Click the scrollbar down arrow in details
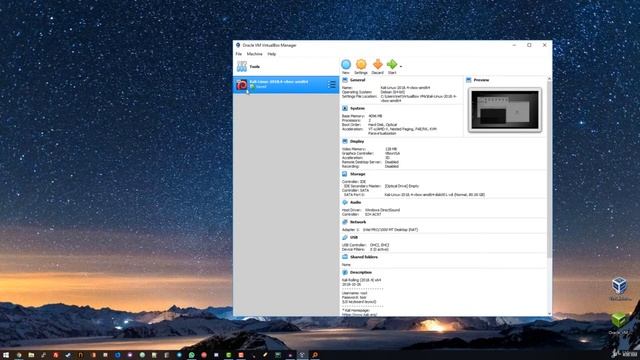 pos(549,314)
